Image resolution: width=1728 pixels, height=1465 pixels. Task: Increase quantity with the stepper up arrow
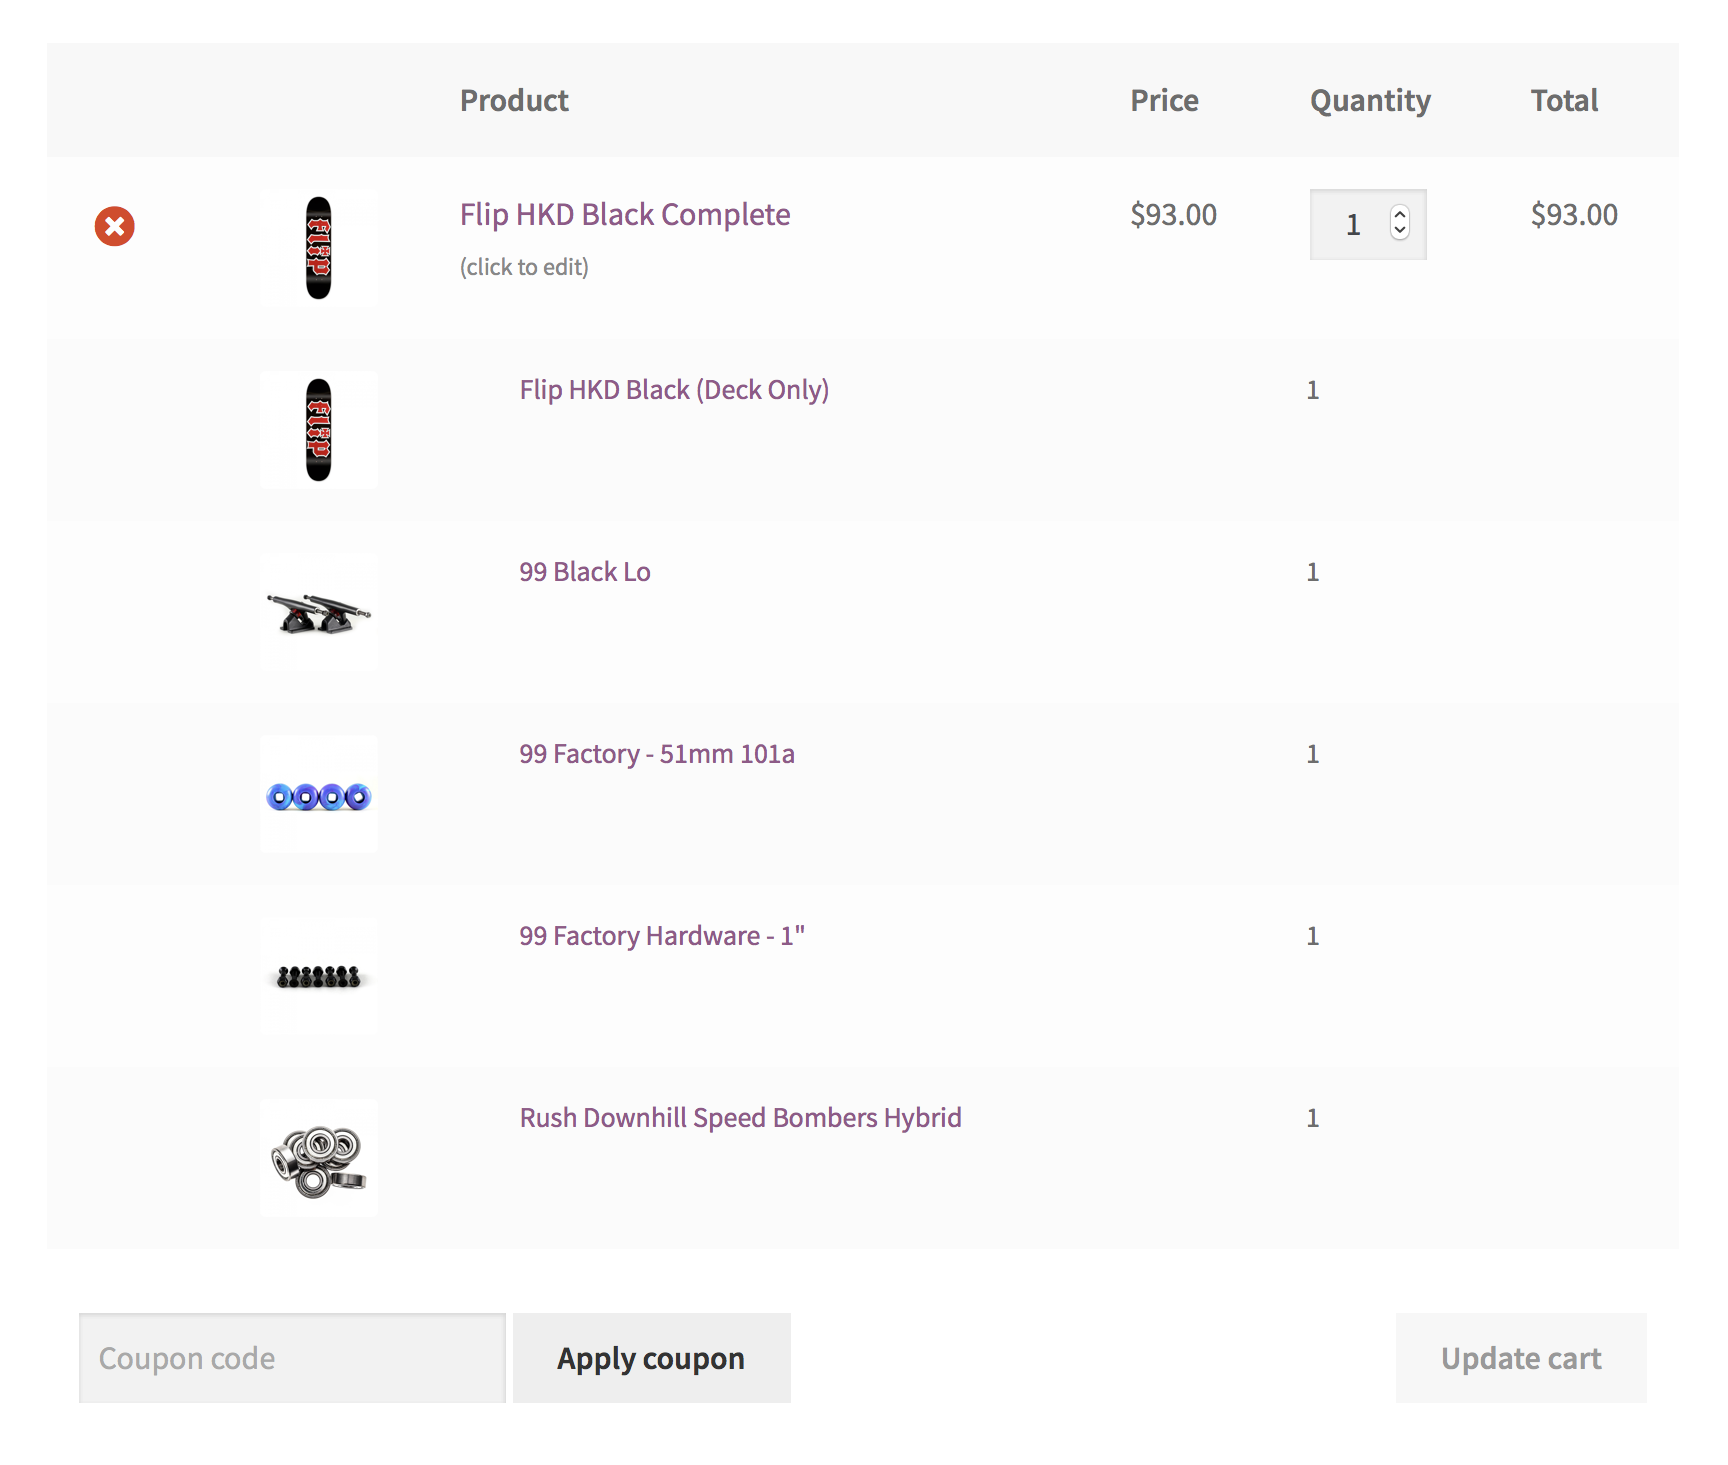pyautogui.click(x=1400, y=215)
